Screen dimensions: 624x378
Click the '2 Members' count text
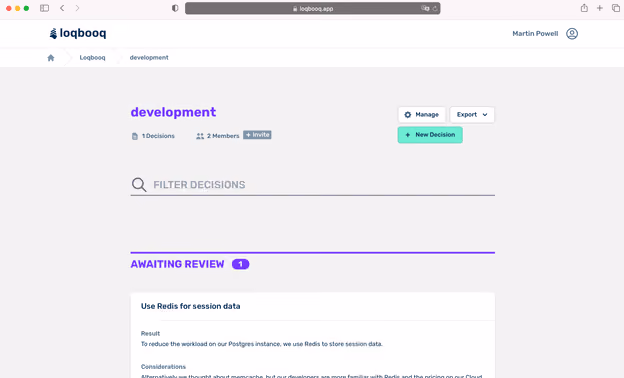[223, 136]
